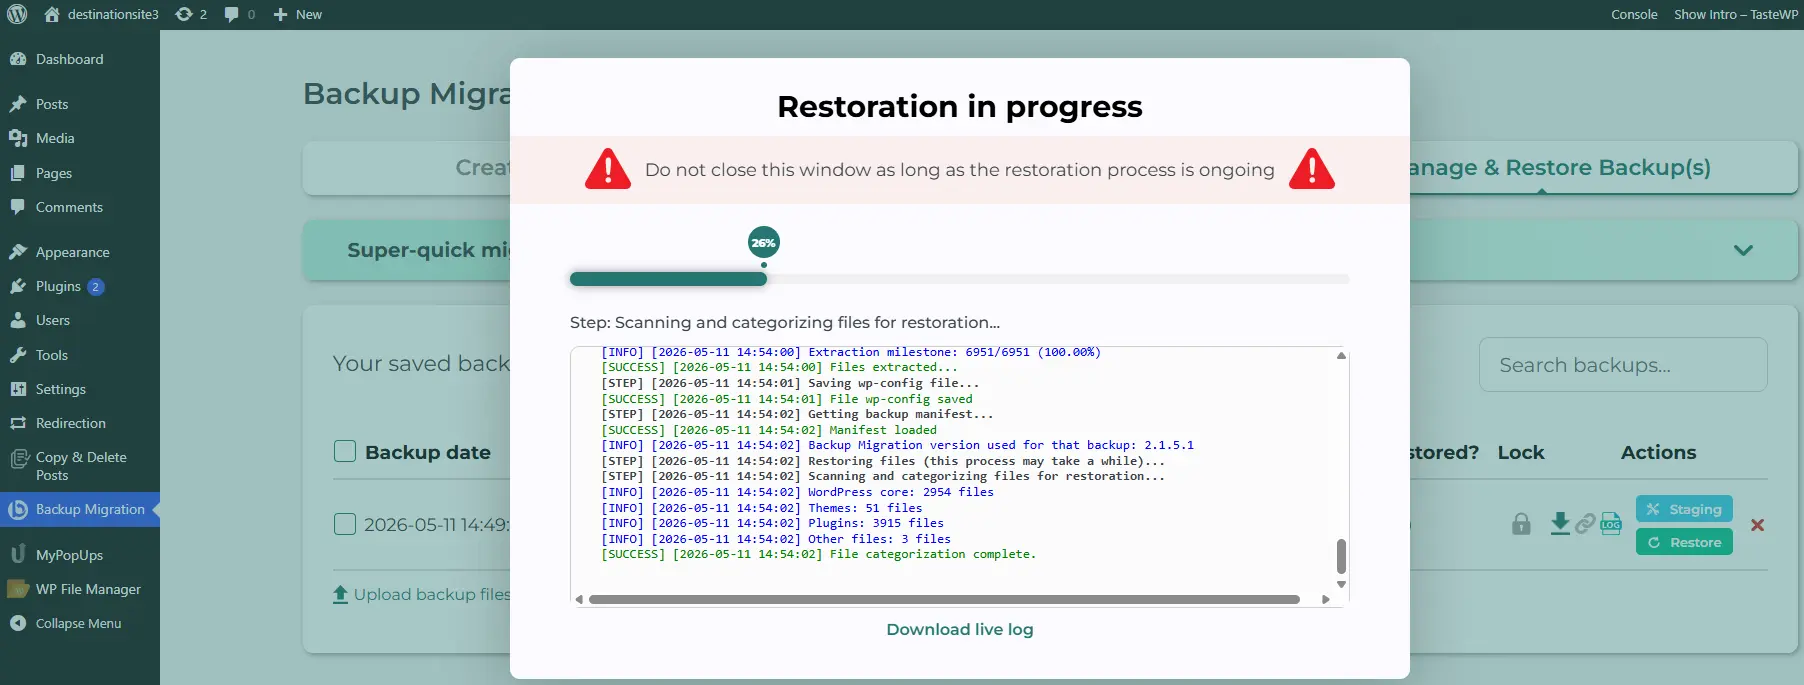Open the updates icon showing 2
Viewport: 1804px width, 685px height.
click(x=191, y=14)
